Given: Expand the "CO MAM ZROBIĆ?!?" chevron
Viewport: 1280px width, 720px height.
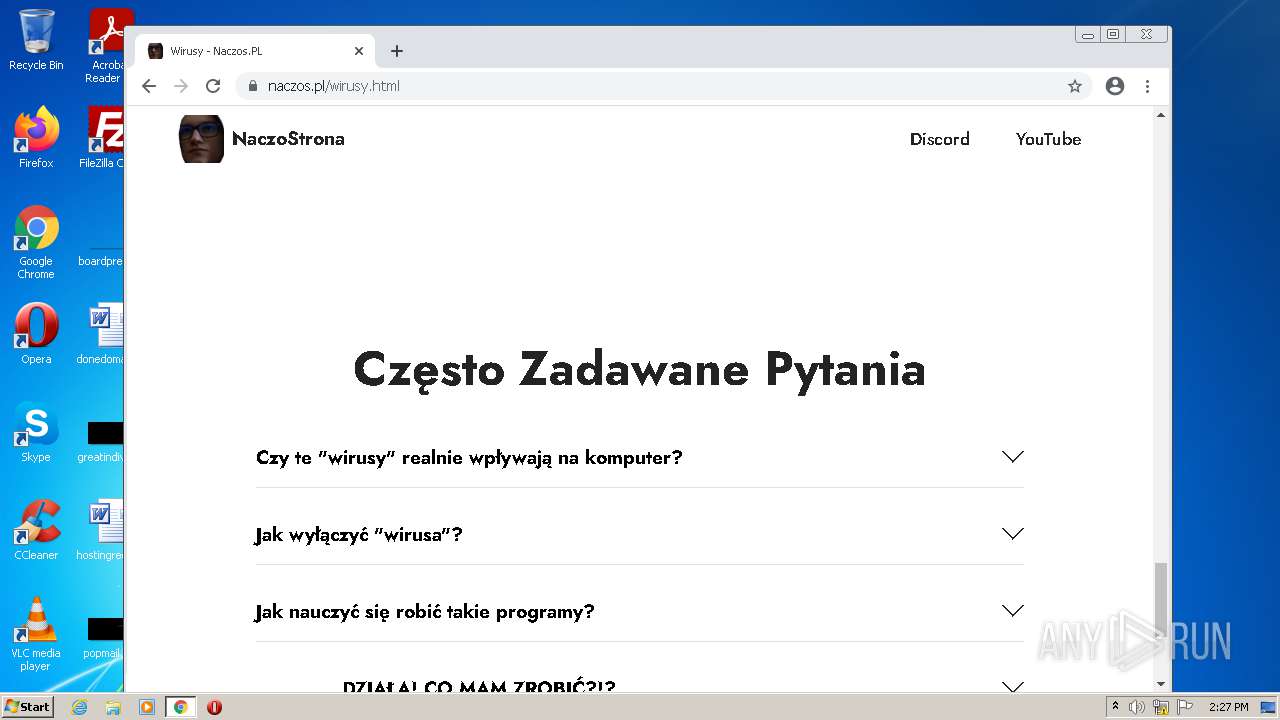Looking at the screenshot, I should [x=1013, y=687].
